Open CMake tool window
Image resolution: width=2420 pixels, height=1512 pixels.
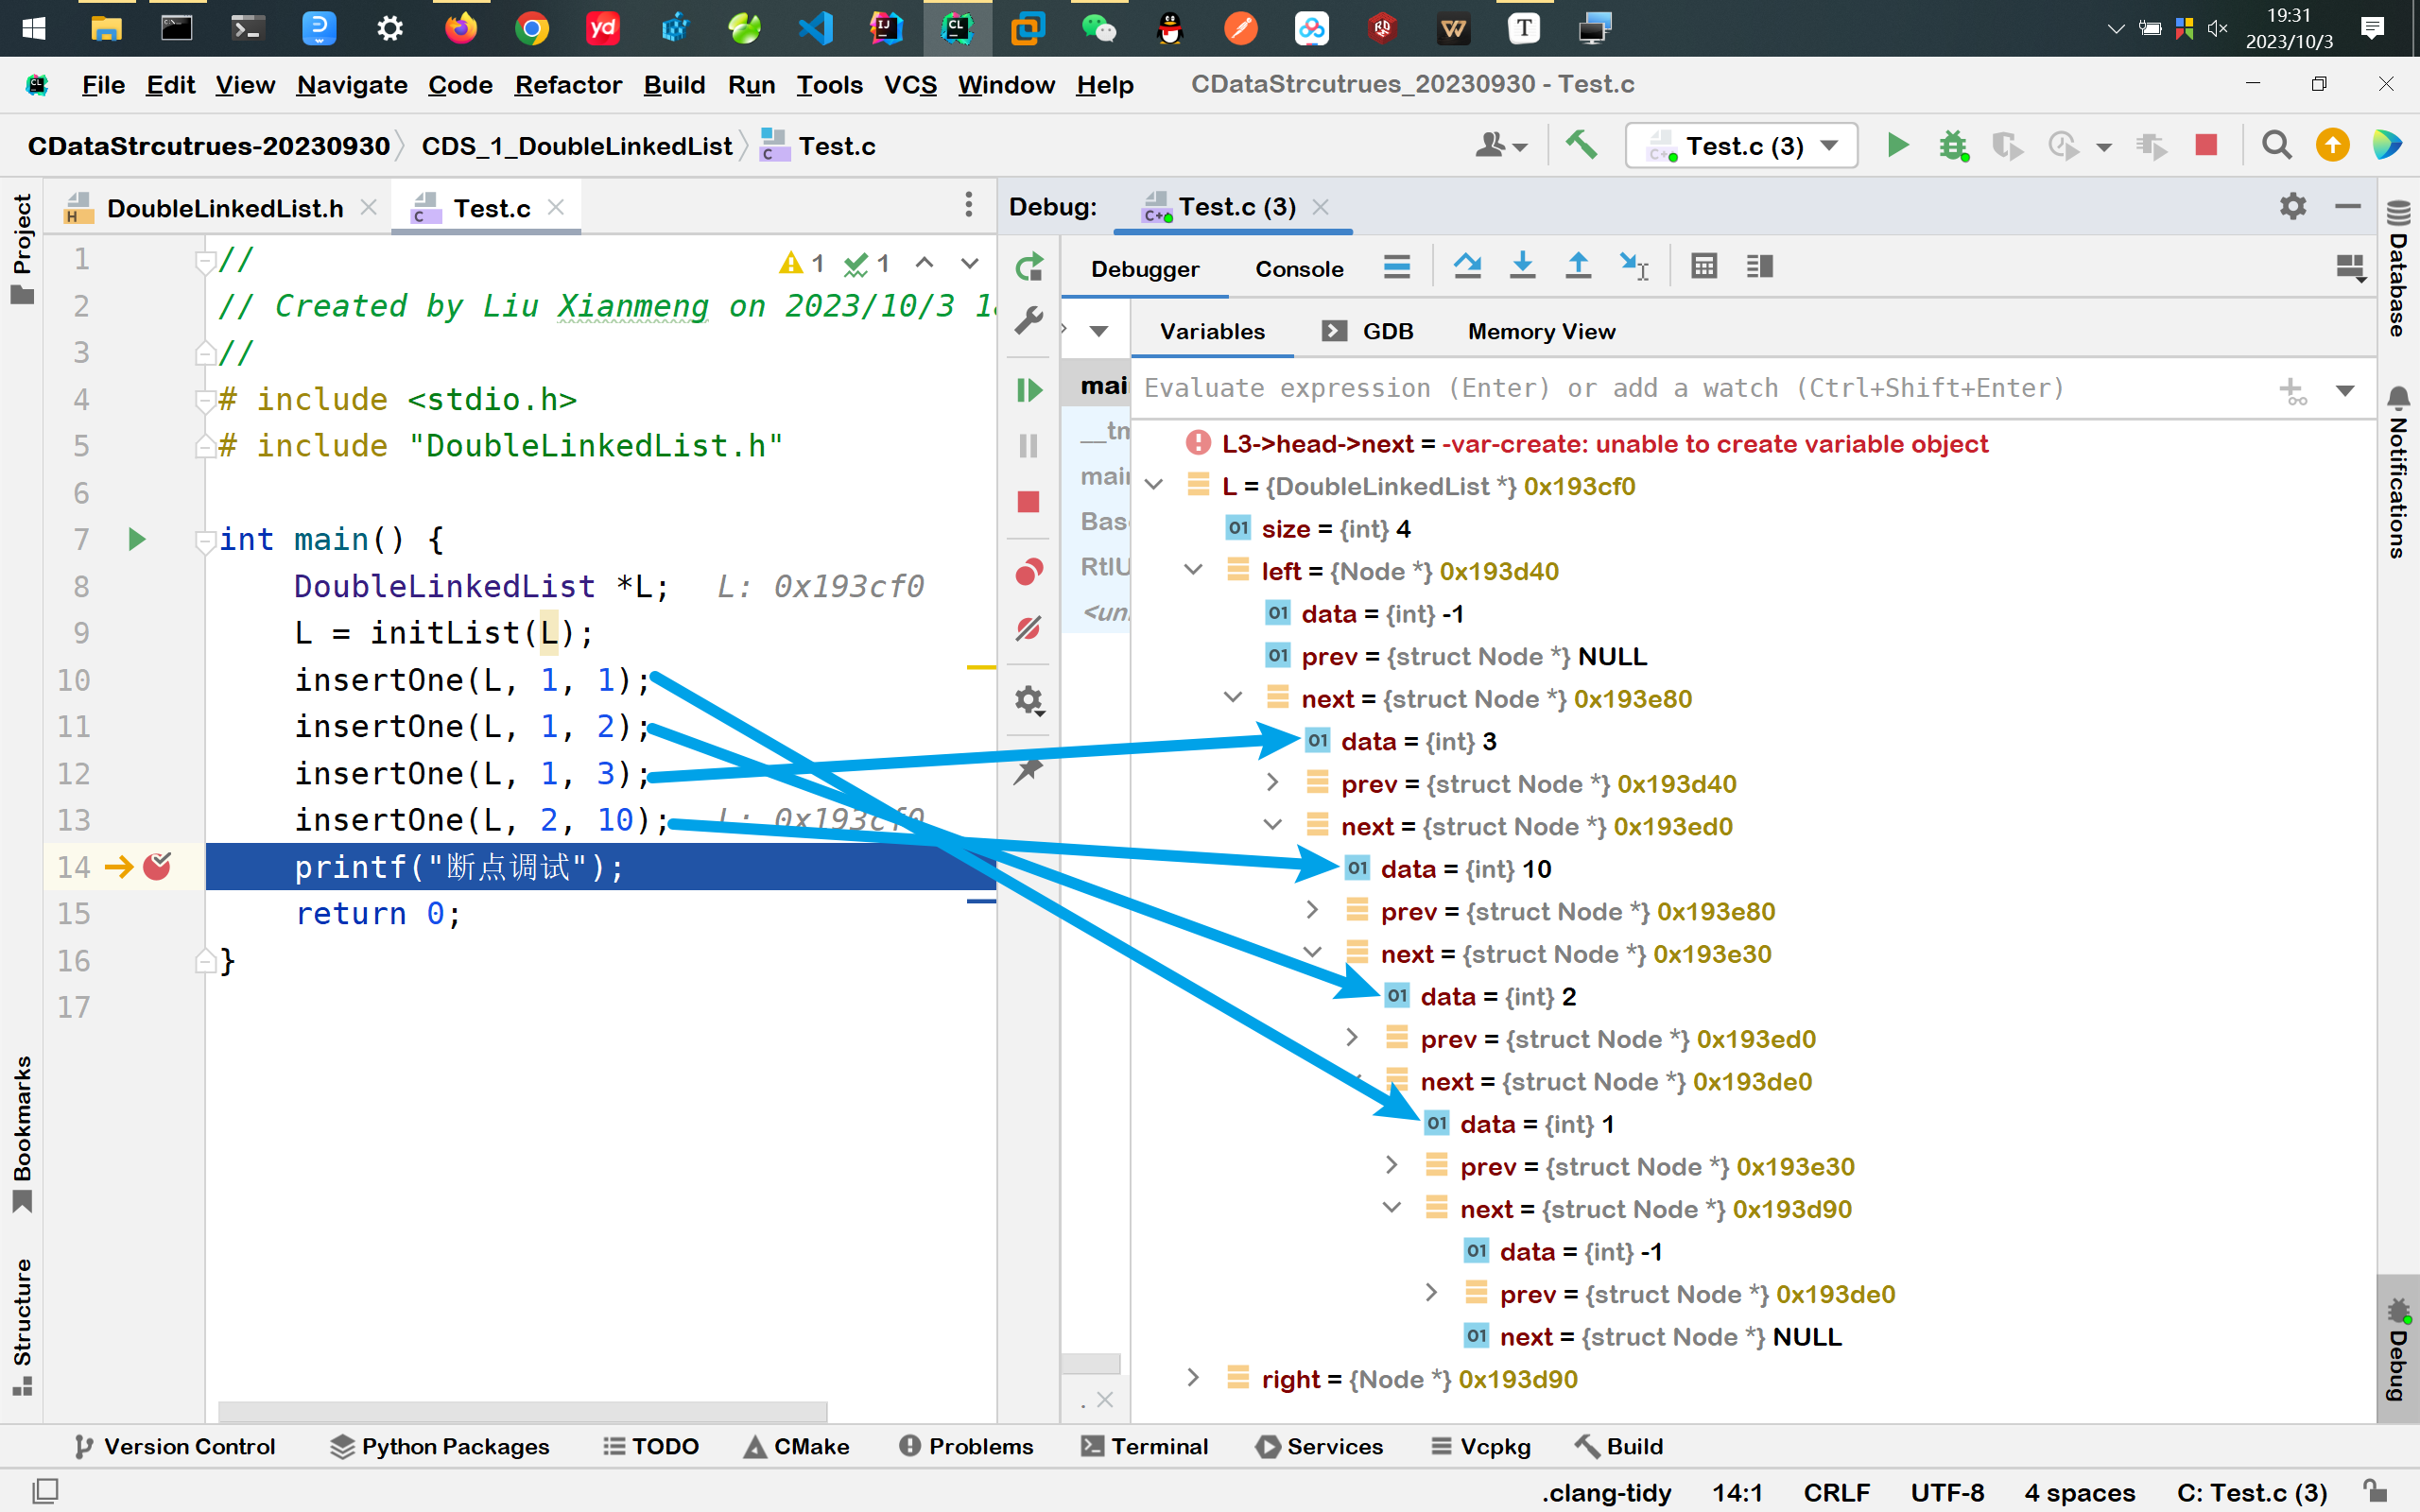(796, 1446)
